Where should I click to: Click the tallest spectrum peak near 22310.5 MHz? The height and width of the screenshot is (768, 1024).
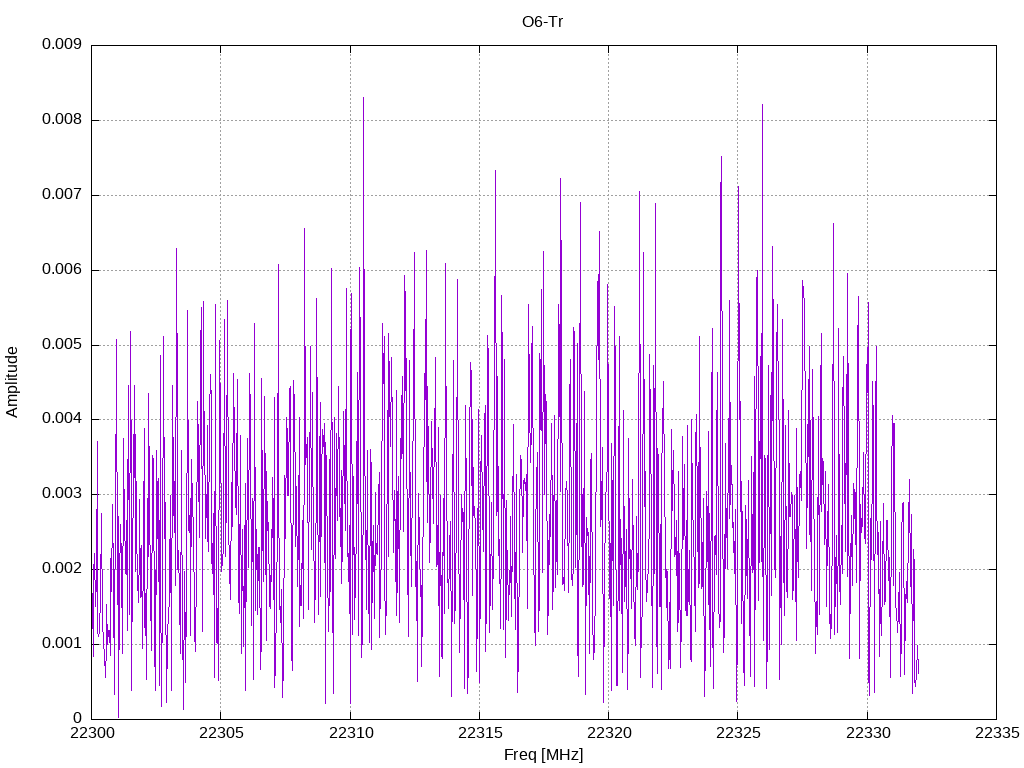pos(364,99)
